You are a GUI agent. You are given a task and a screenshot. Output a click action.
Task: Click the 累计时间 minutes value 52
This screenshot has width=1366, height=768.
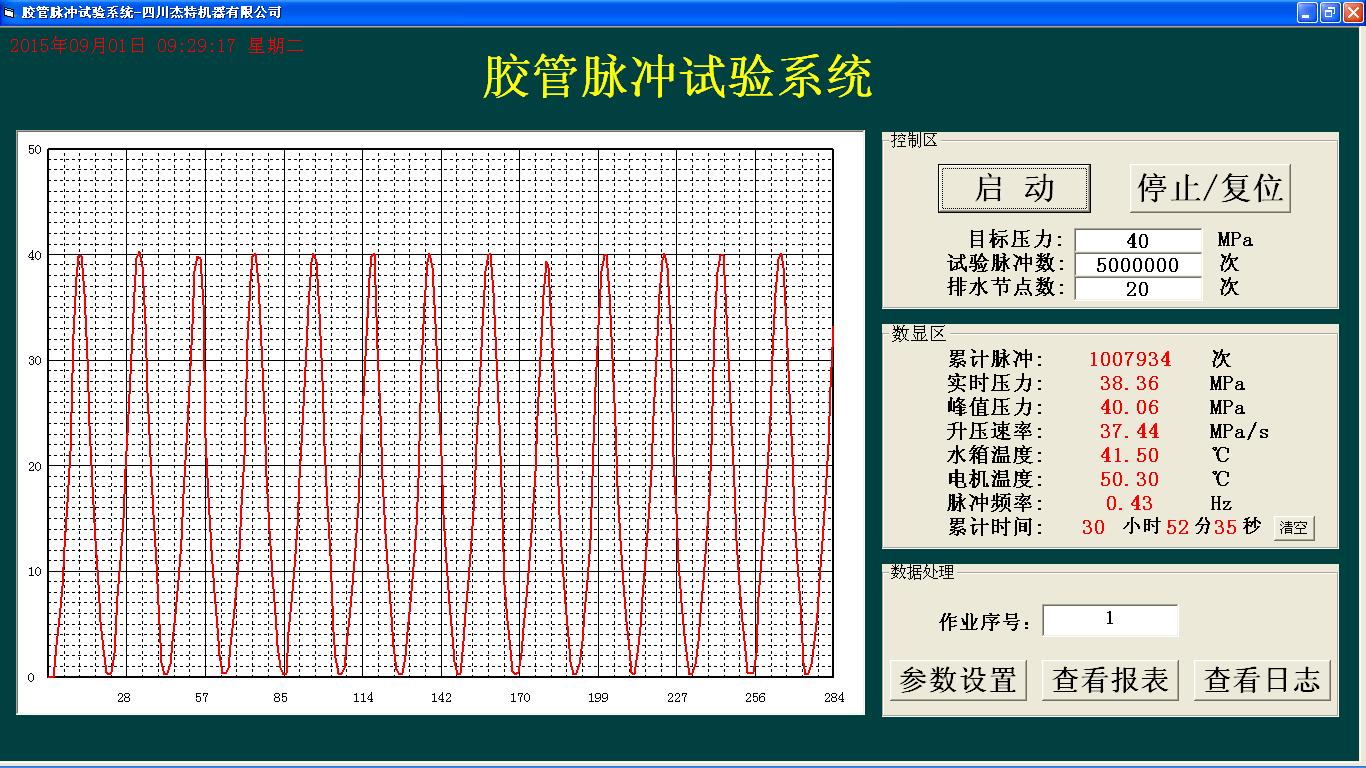pos(1178,527)
